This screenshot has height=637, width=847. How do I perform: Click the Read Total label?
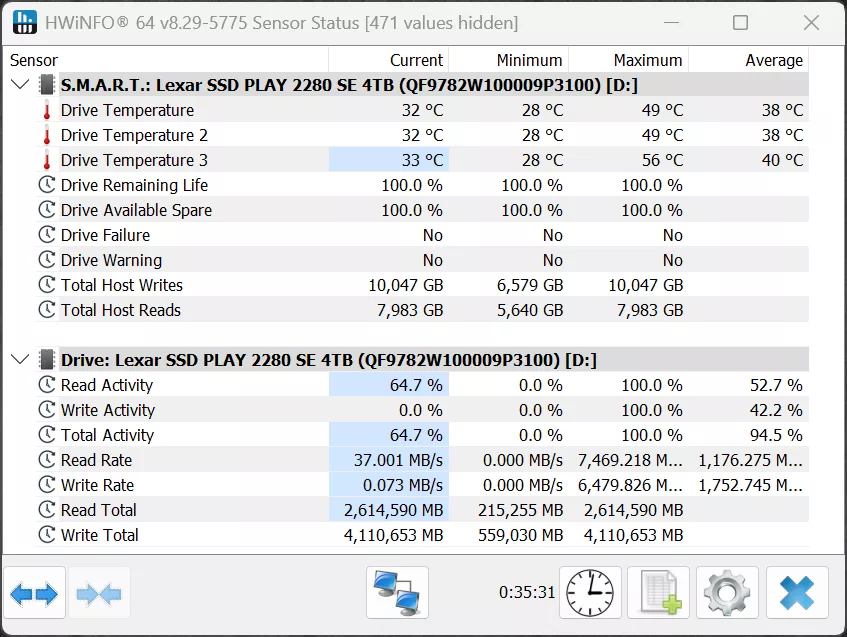(x=98, y=510)
